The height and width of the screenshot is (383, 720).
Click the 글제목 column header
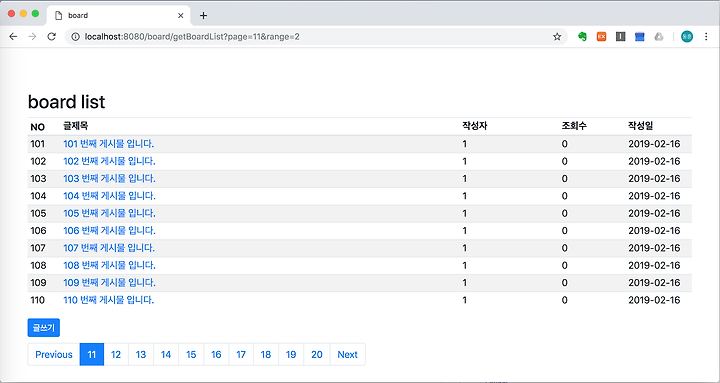tap(76, 126)
